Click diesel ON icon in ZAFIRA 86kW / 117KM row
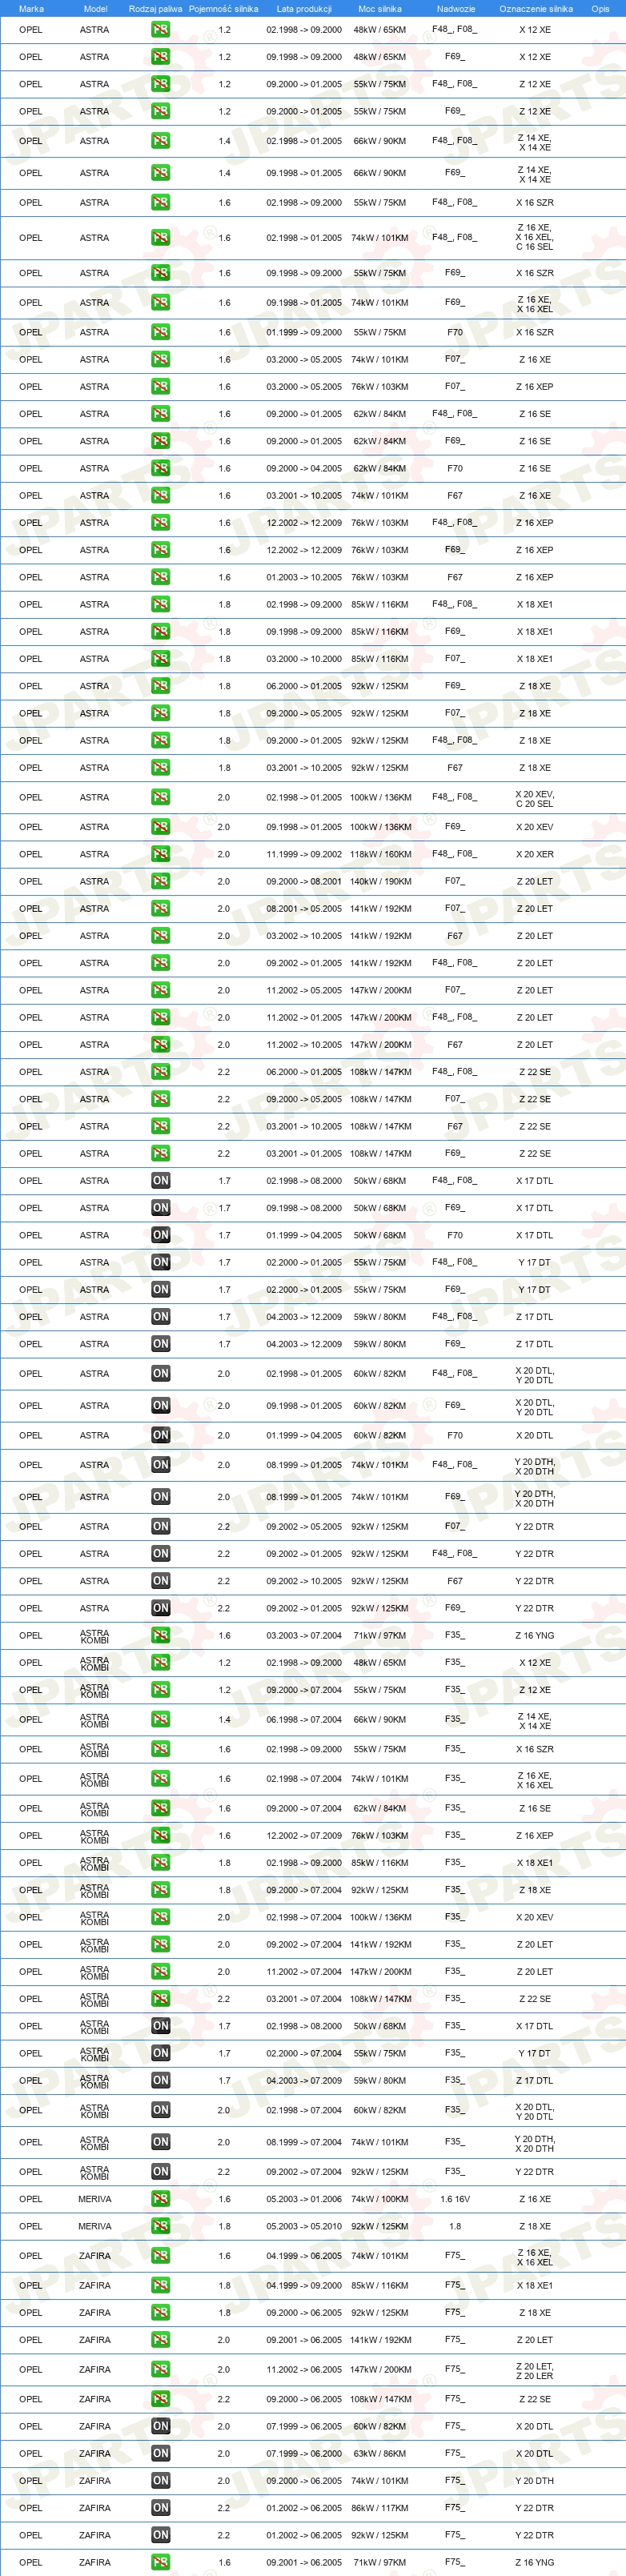 point(160,2507)
